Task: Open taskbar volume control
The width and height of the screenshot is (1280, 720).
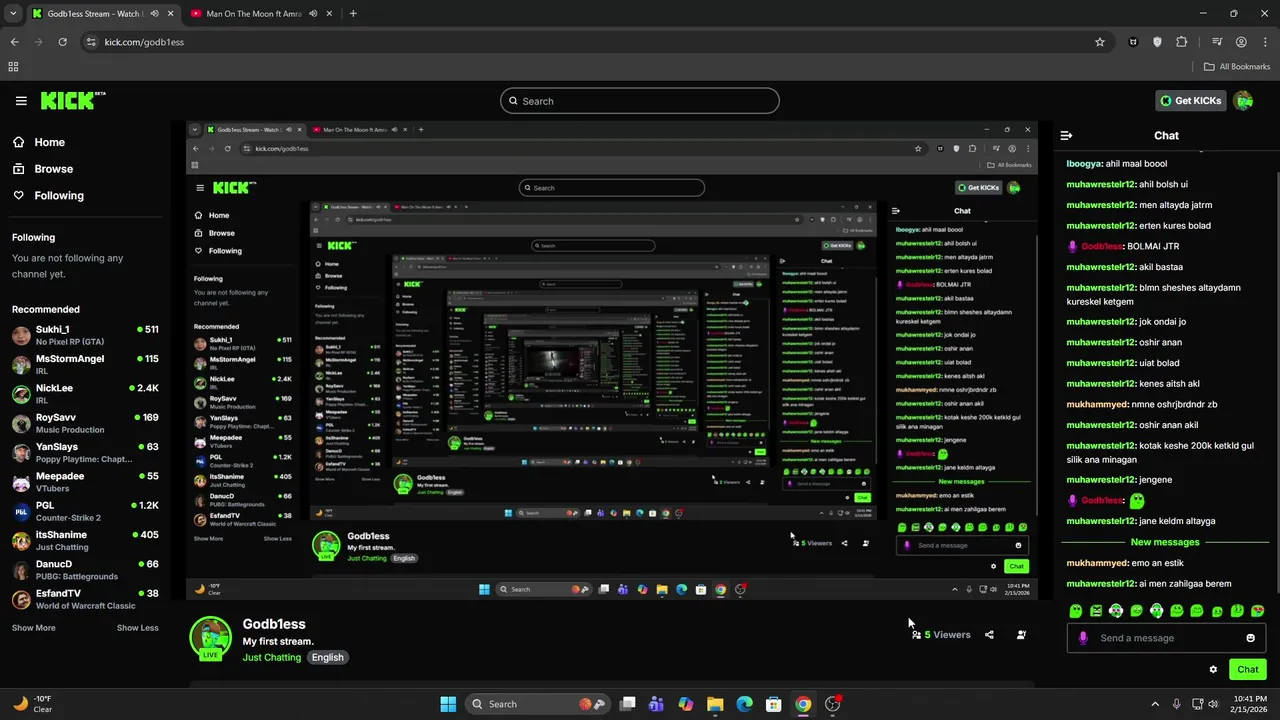Action: (1213, 704)
